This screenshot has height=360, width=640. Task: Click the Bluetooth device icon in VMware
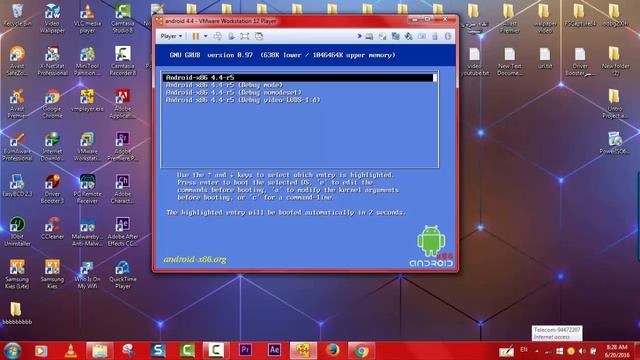pyautogui.click(x=448, y=36)
